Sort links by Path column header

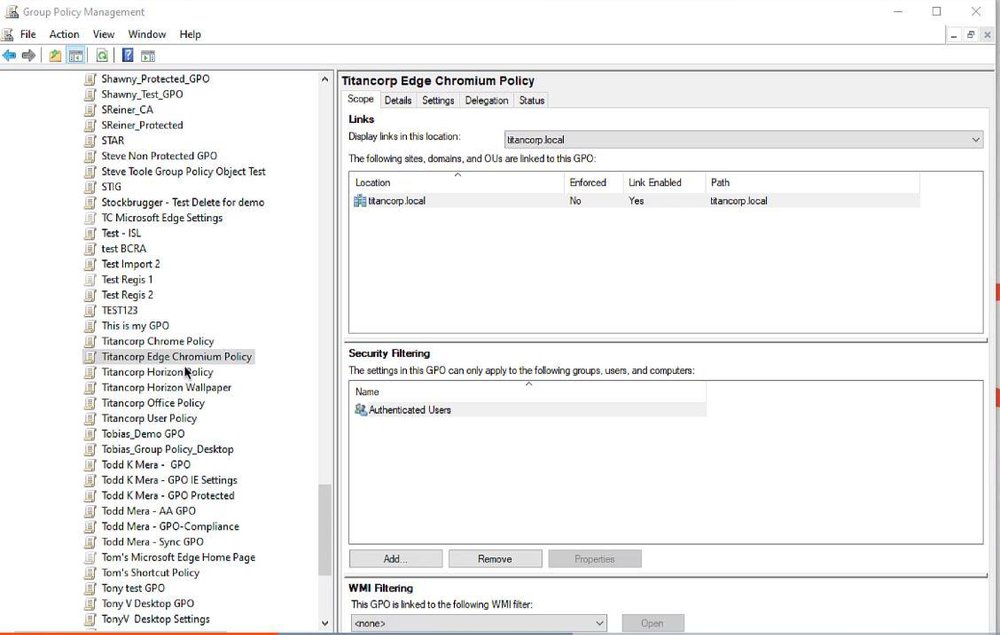pos(812,182)
